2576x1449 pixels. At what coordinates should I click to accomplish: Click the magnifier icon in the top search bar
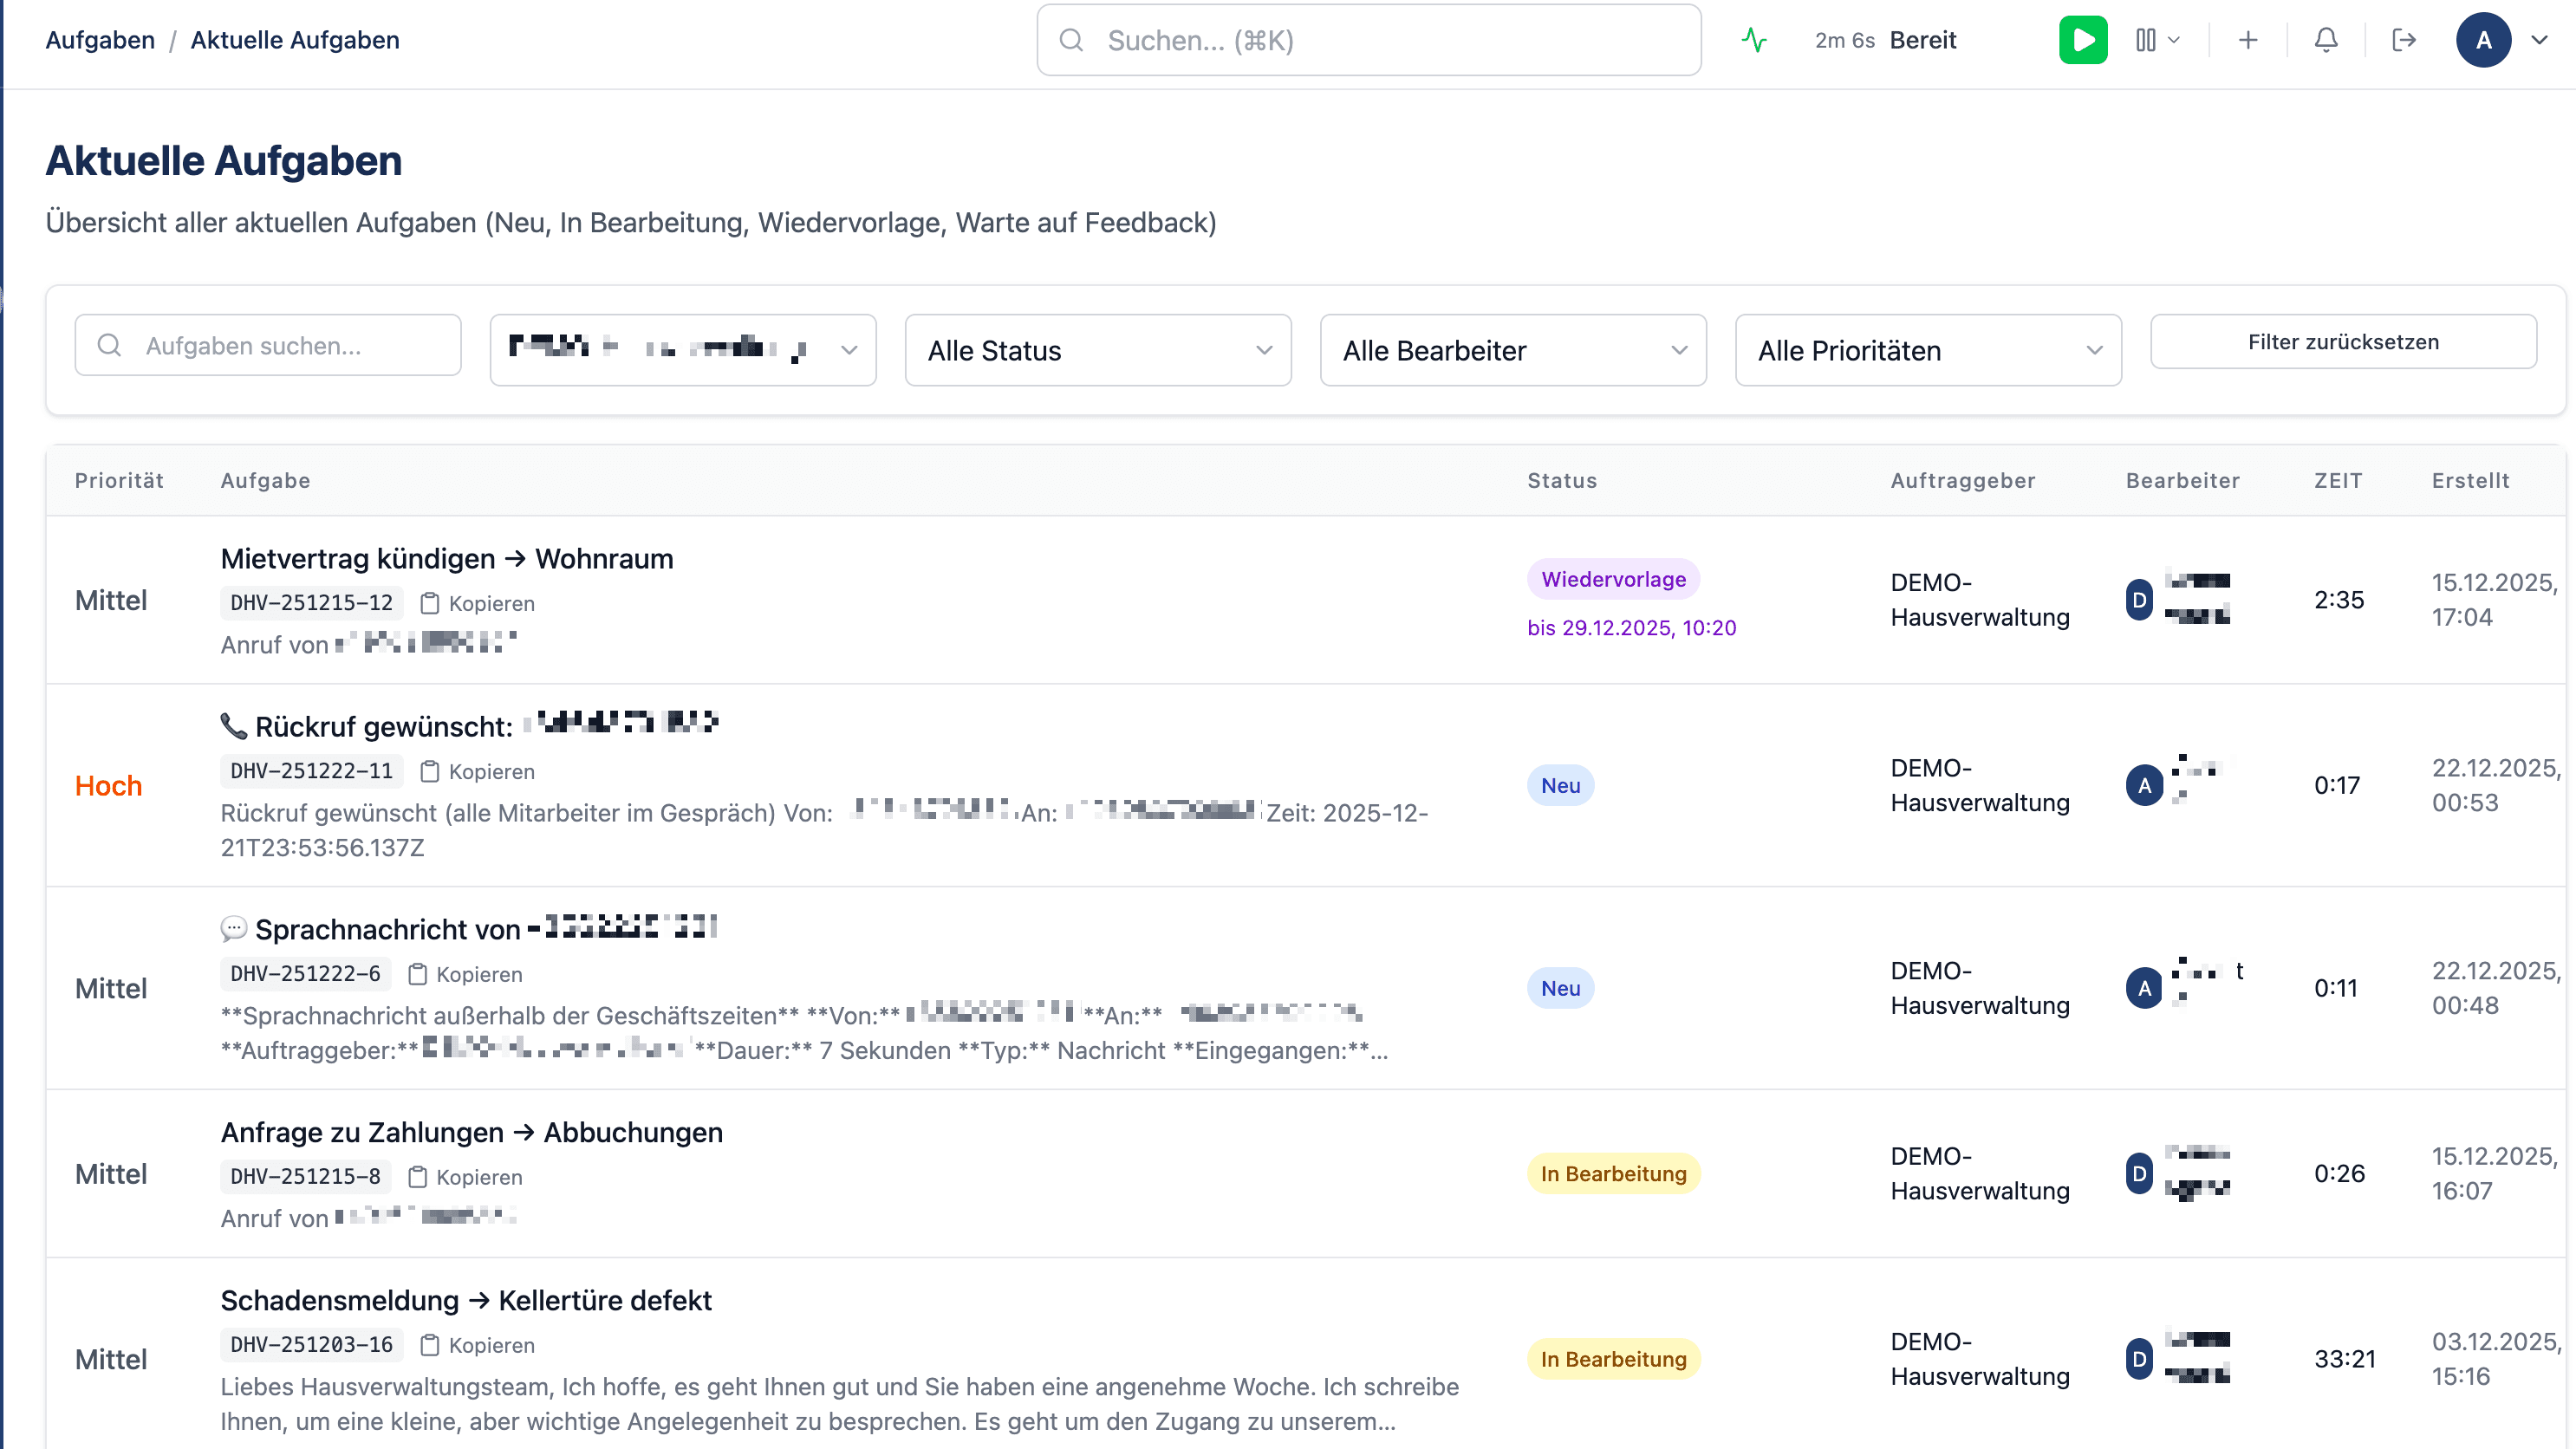pos(1071,40)
